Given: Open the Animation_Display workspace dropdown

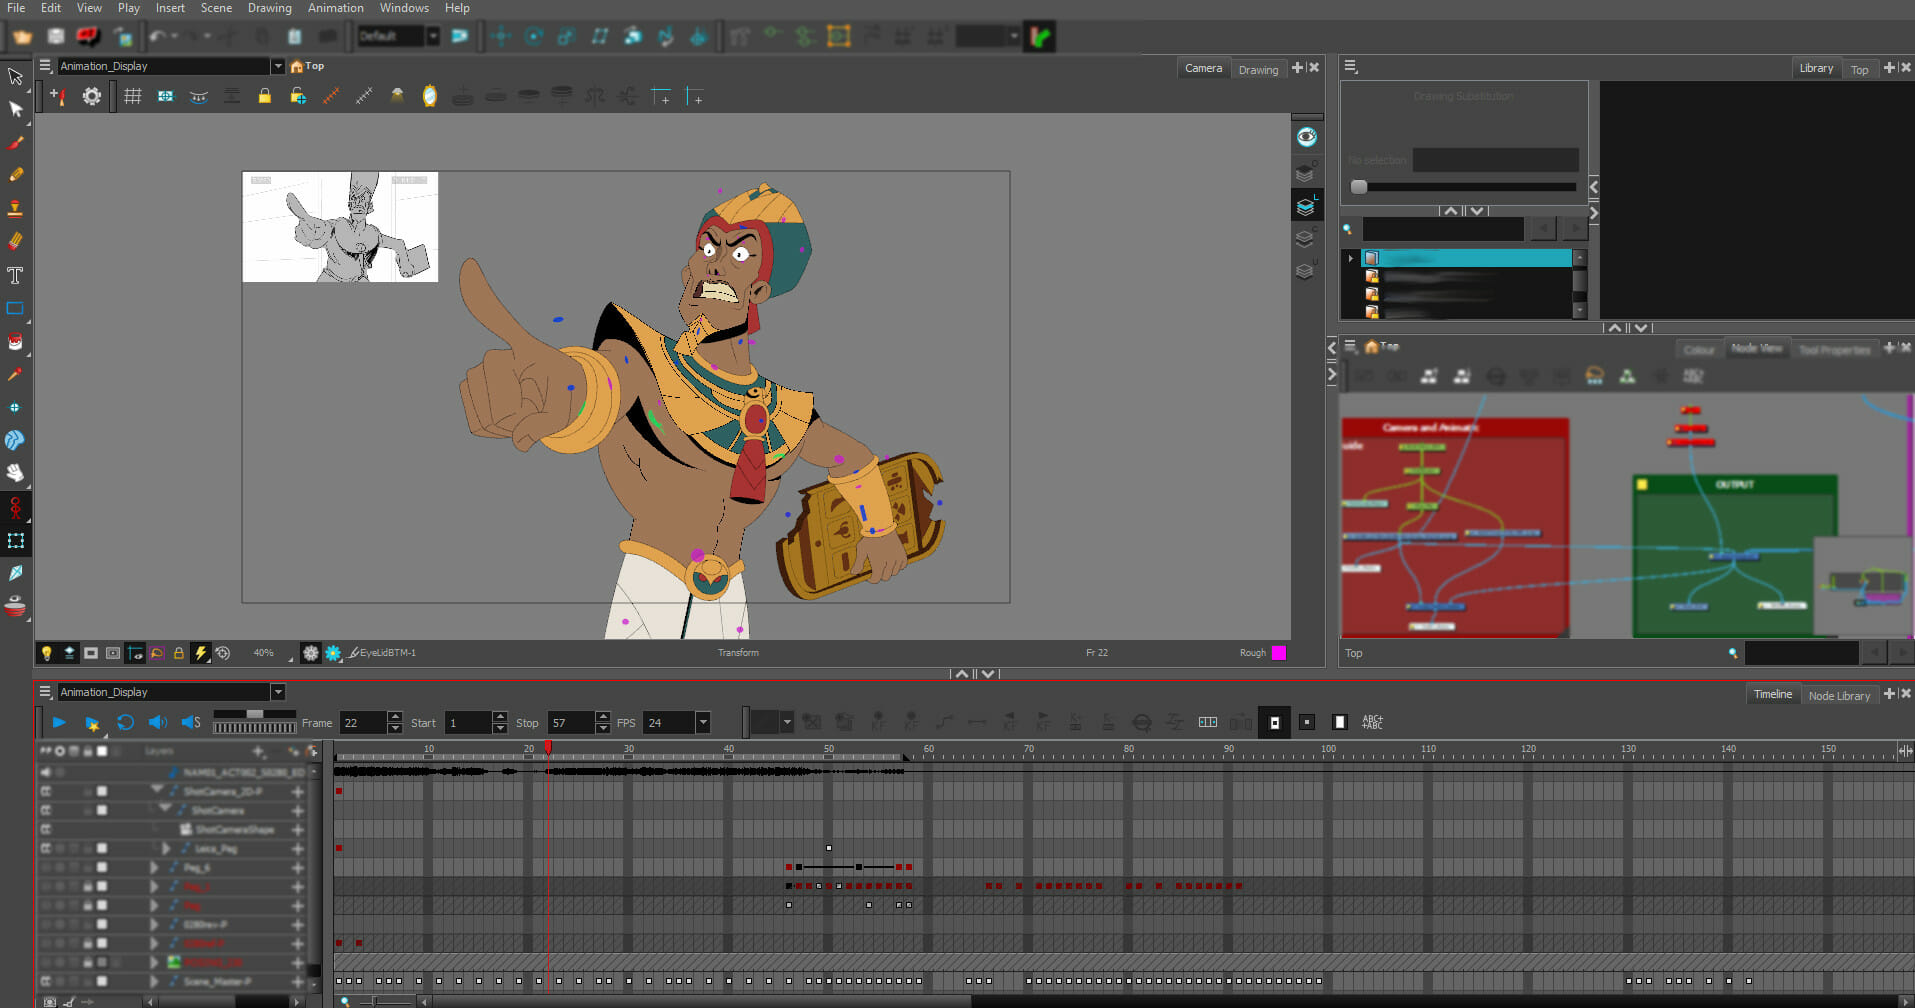Looking at the screenshot, I should (x=278, y=691).
